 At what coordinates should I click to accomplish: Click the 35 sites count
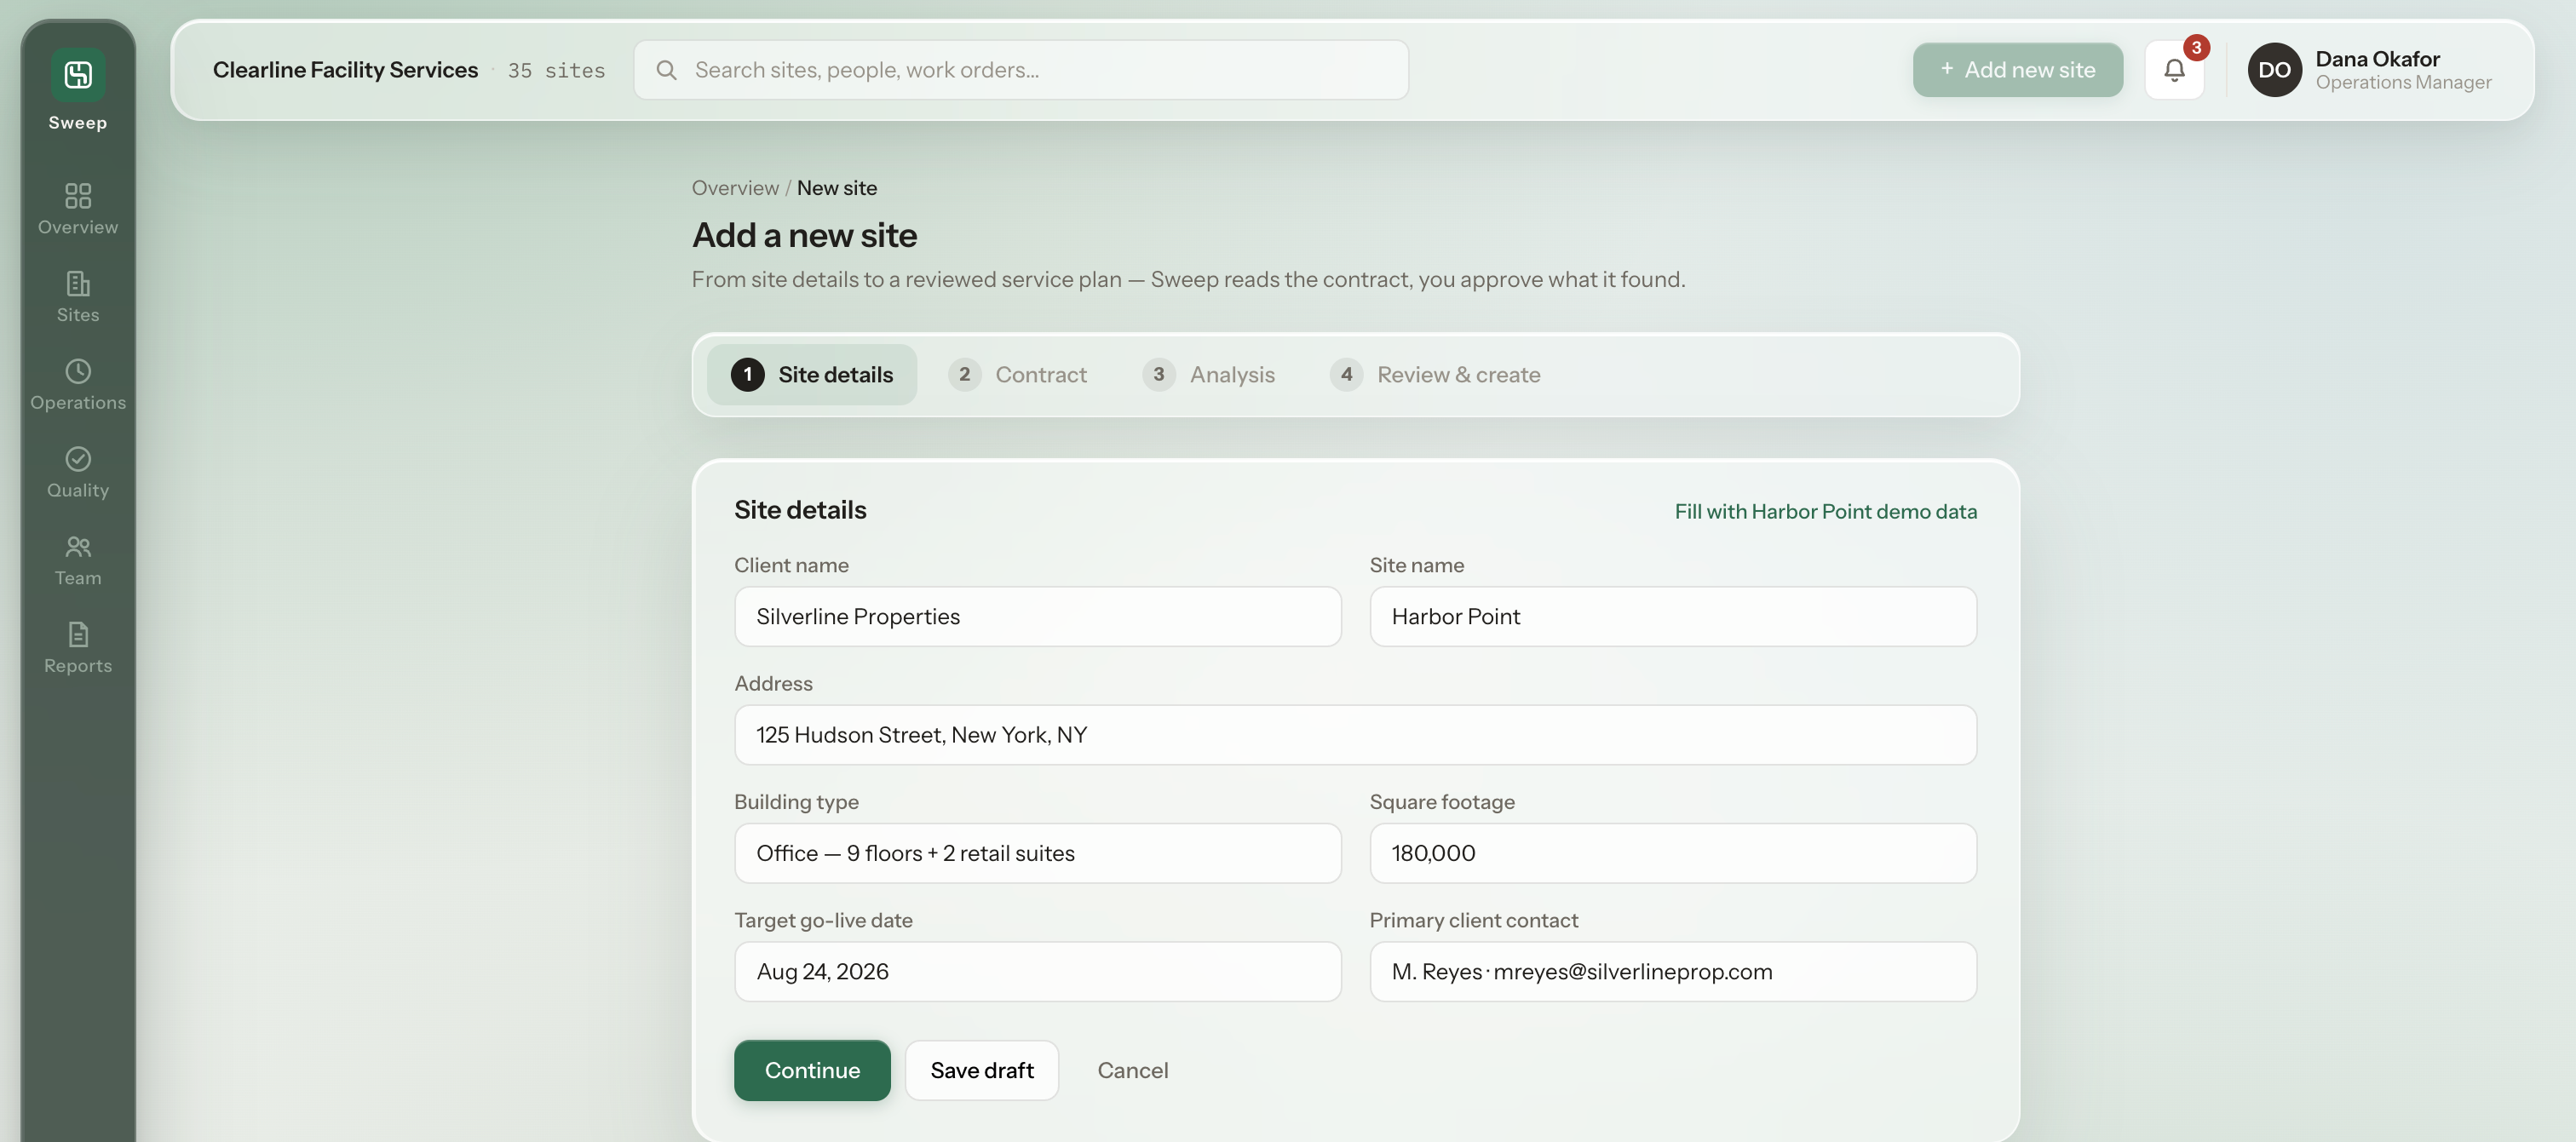(x=556, y=70)
